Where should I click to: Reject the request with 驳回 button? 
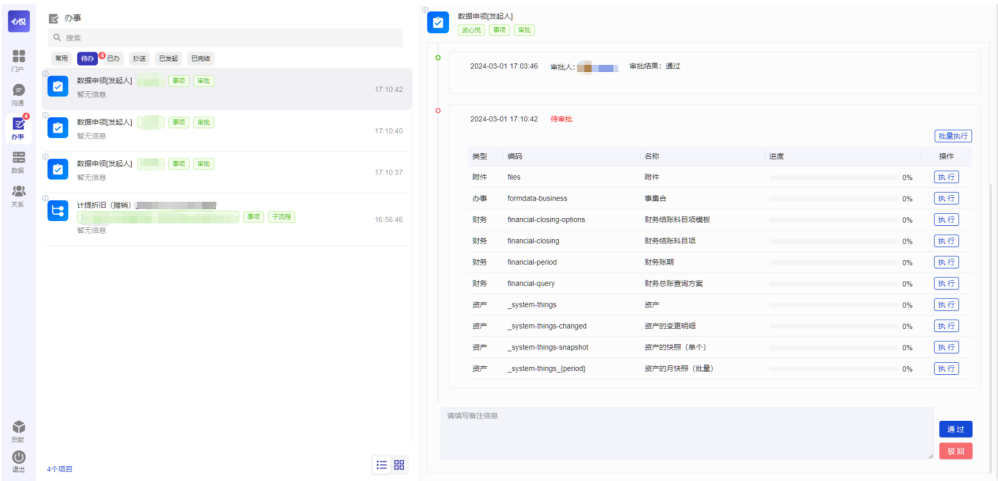[955, 451]
